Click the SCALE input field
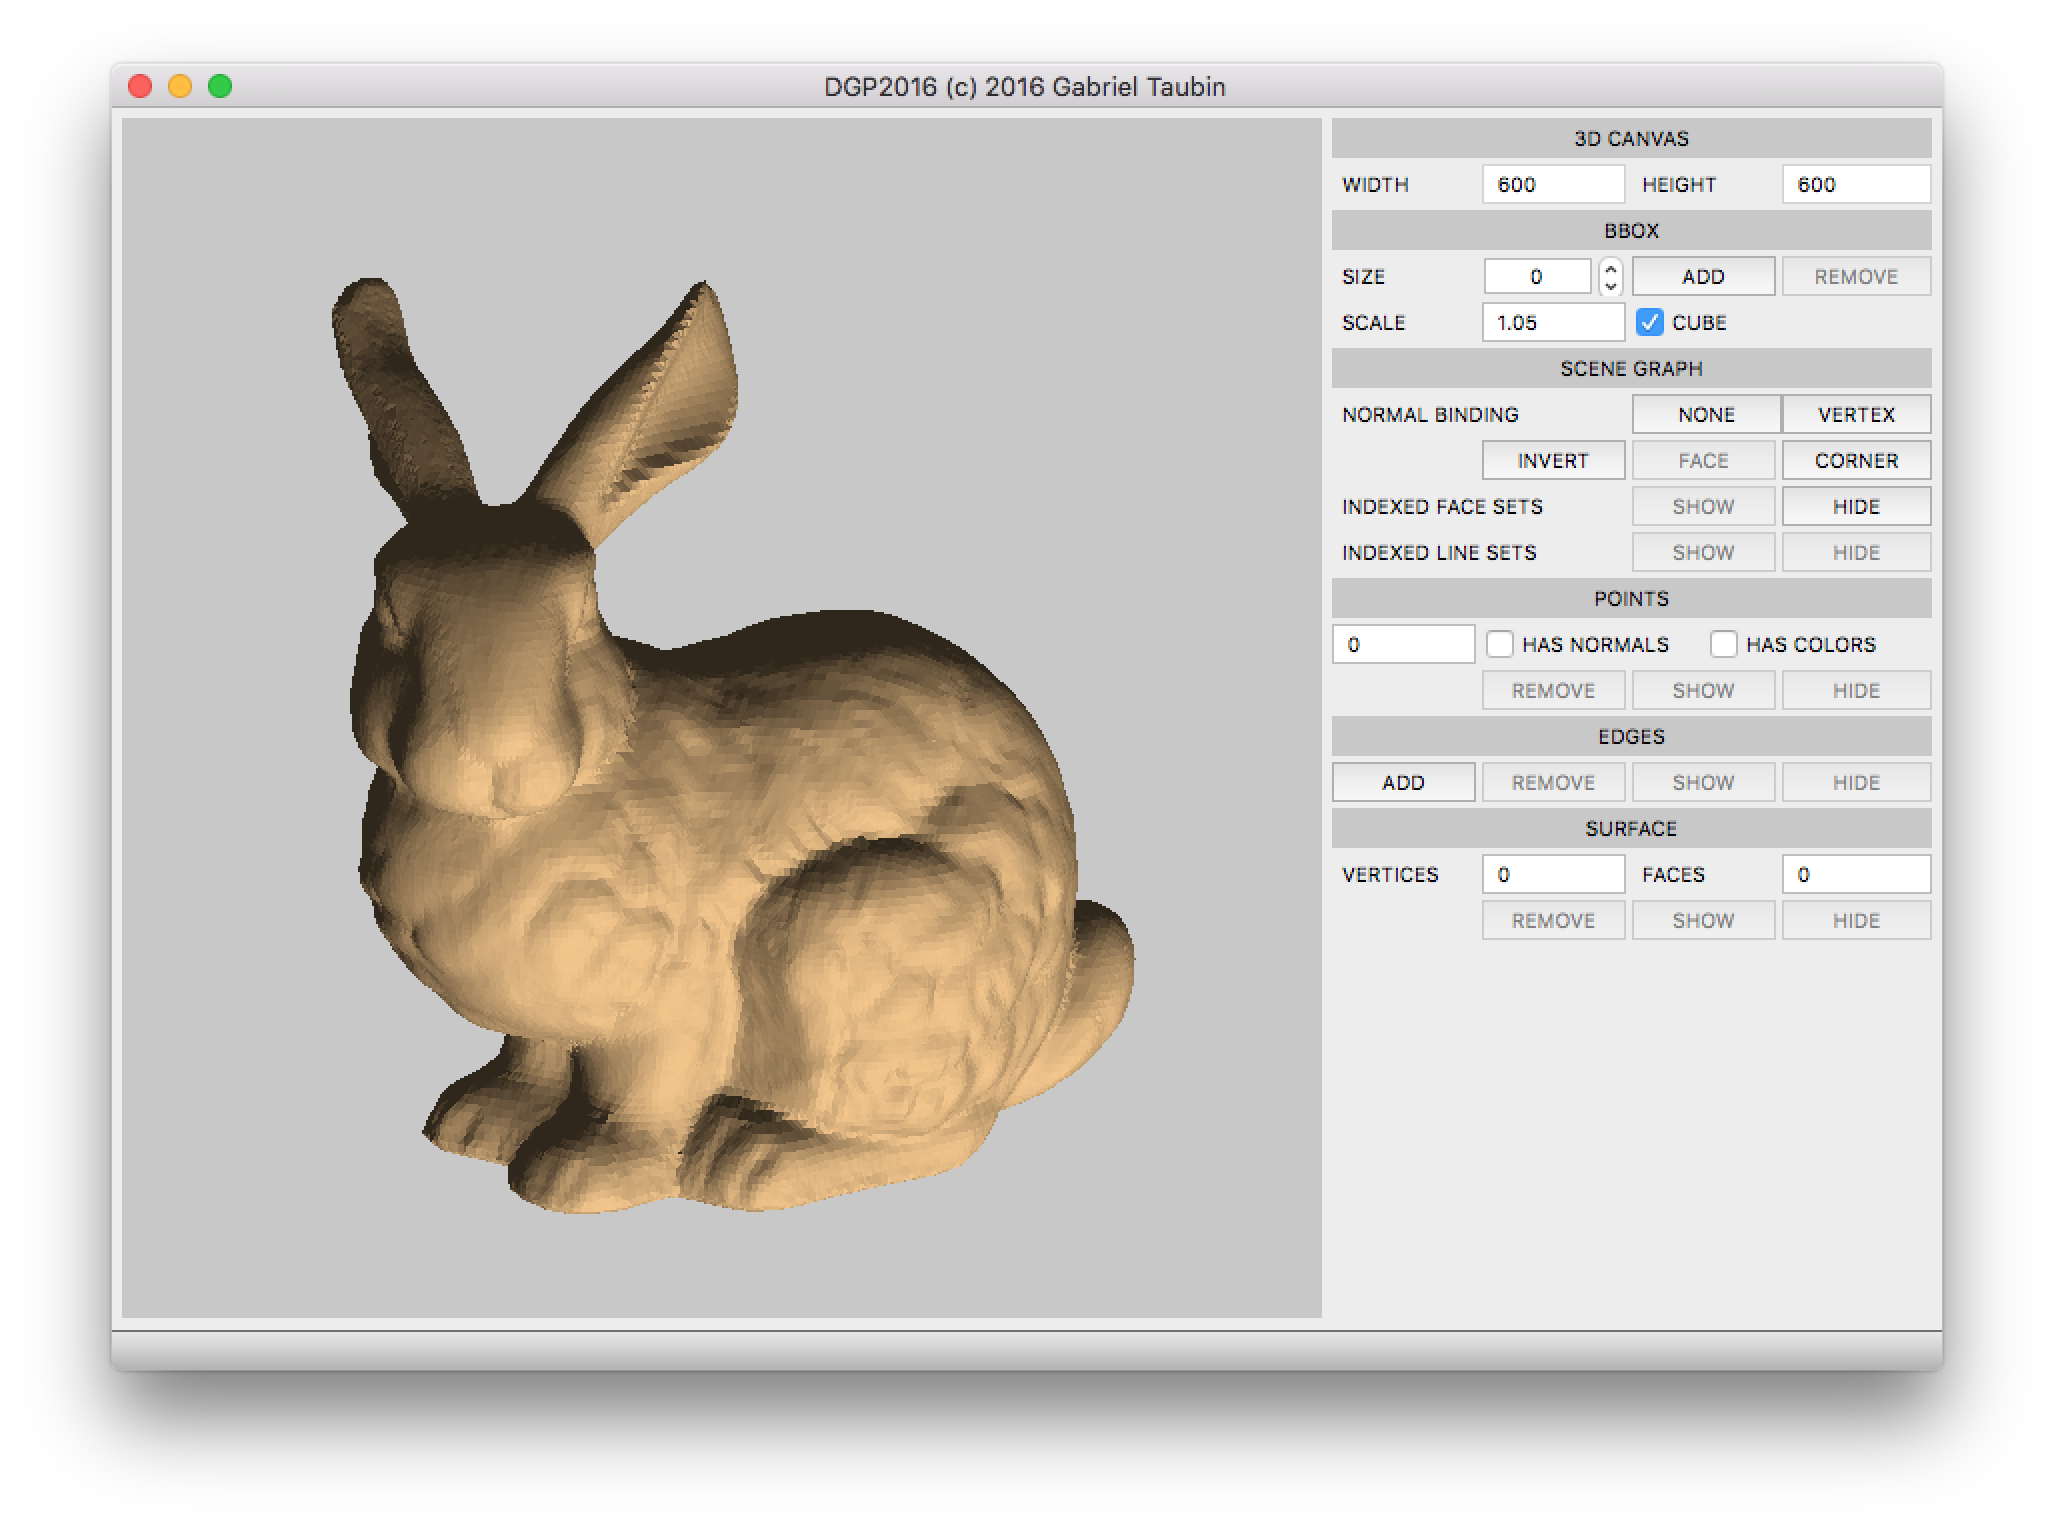This screenshot has height=1530, width=2054. 1552,322
